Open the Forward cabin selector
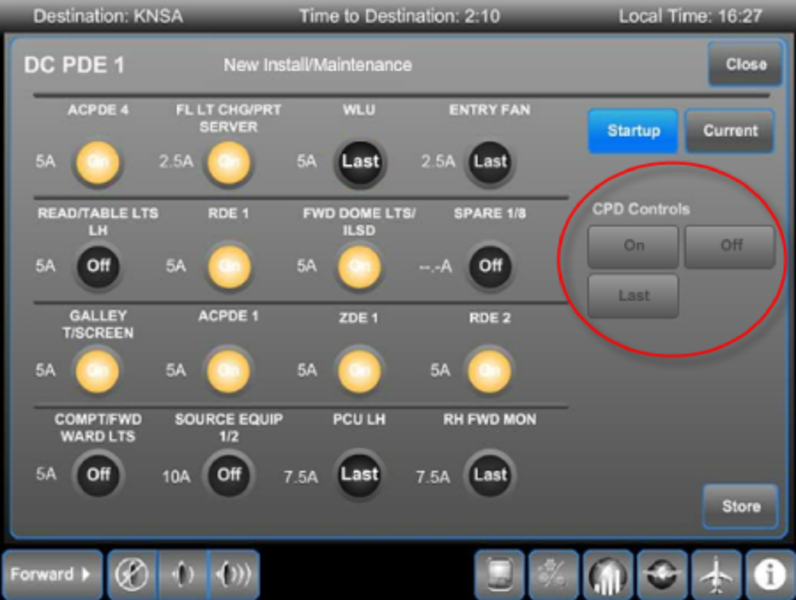This screenshot has height=600, width=796. (52, 574)
